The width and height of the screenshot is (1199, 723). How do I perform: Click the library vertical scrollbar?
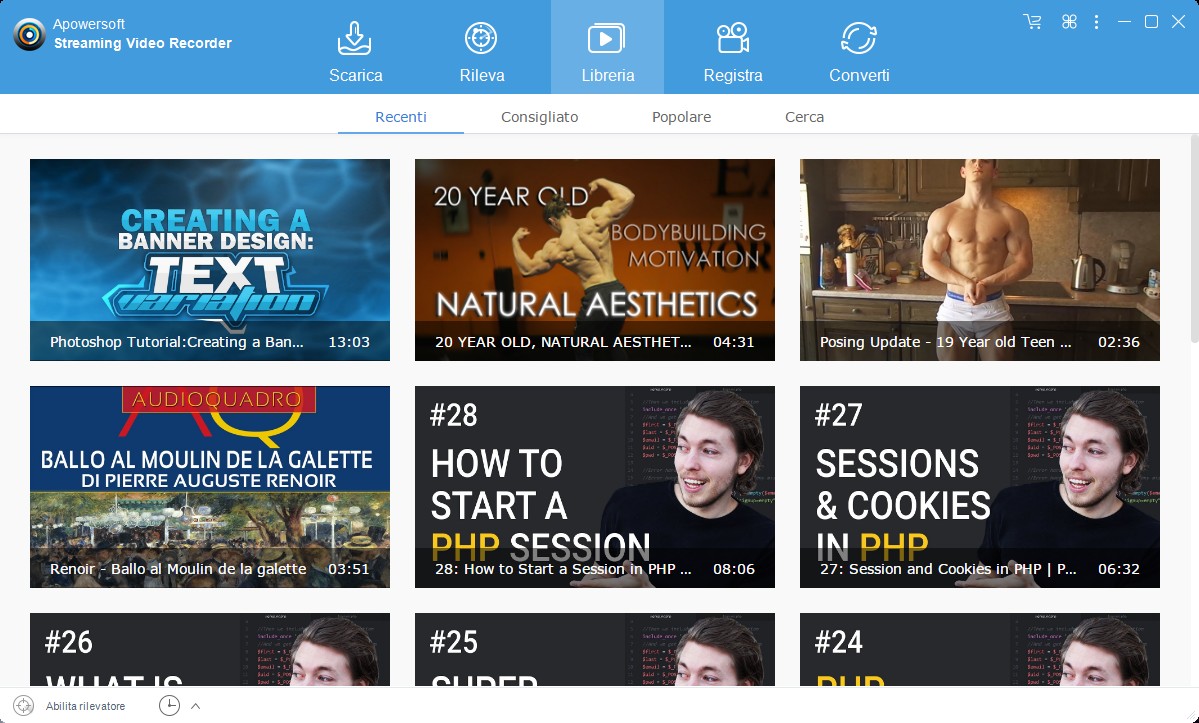click(x=1194, y=238)
